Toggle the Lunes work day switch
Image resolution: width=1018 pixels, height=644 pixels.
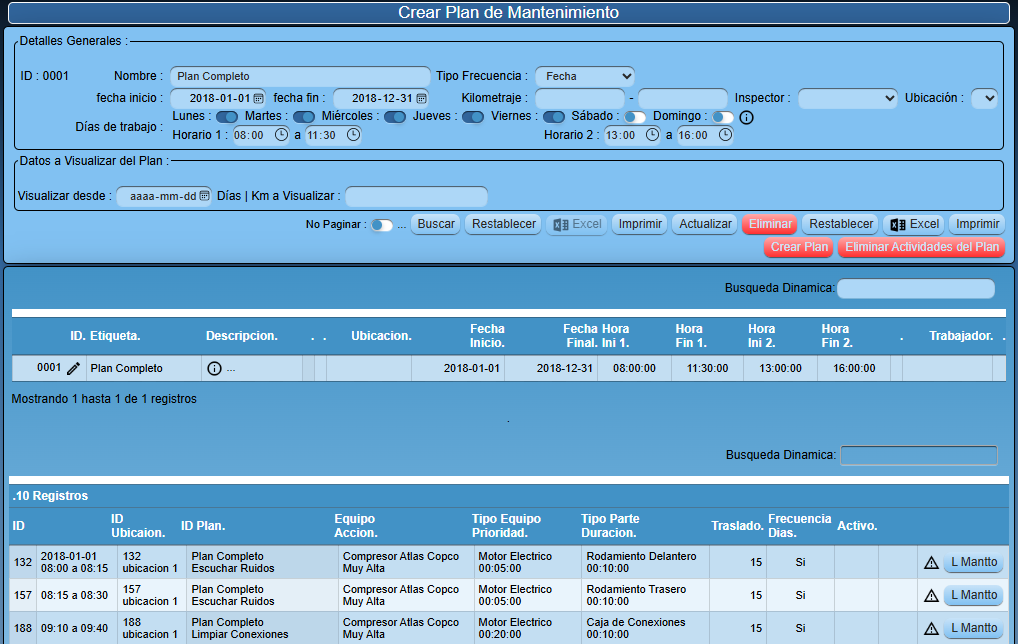pos(227,117)
